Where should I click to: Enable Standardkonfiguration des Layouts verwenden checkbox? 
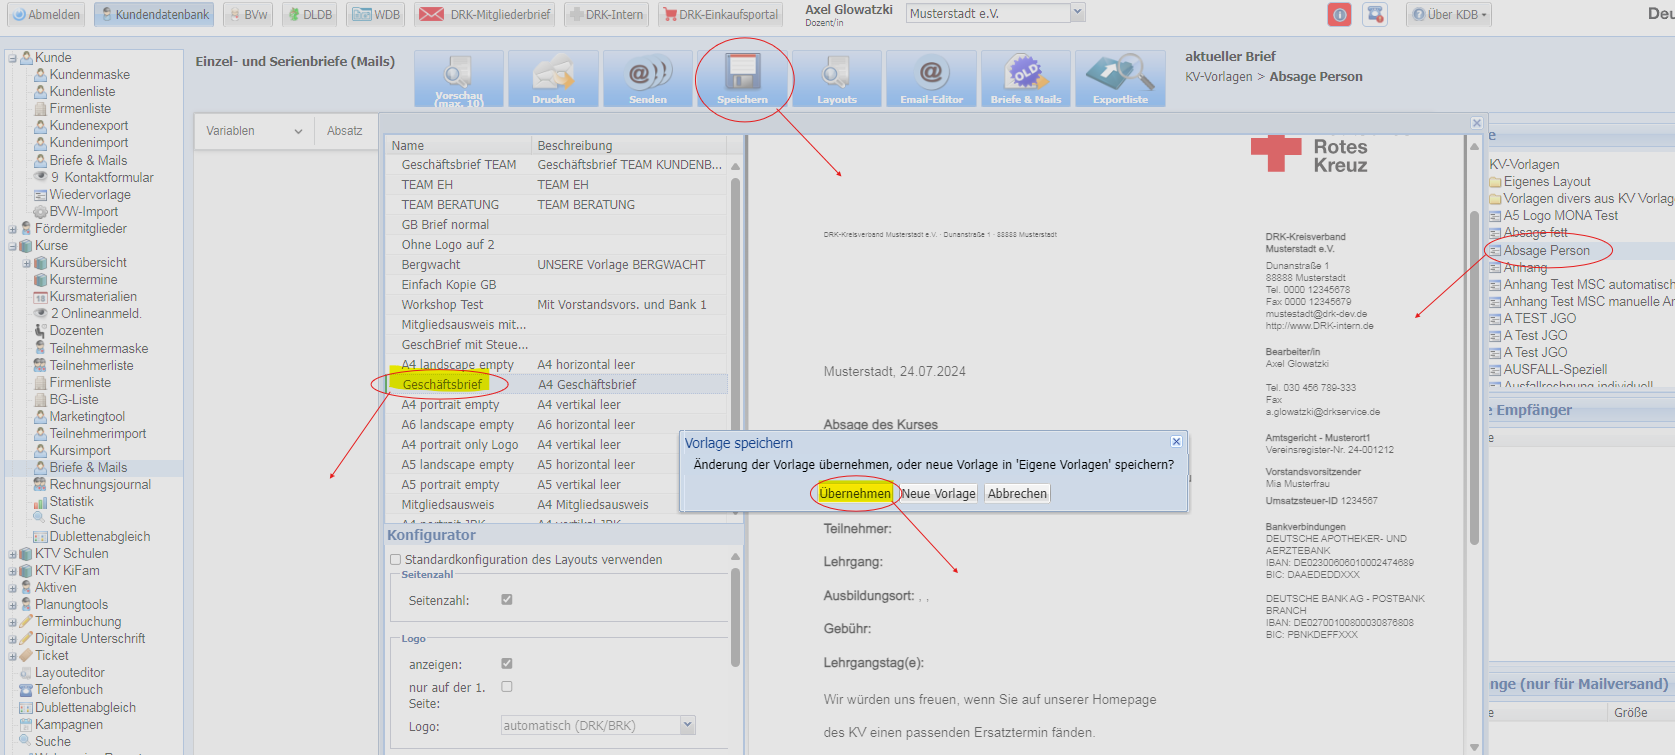click(x=396, y=560)
